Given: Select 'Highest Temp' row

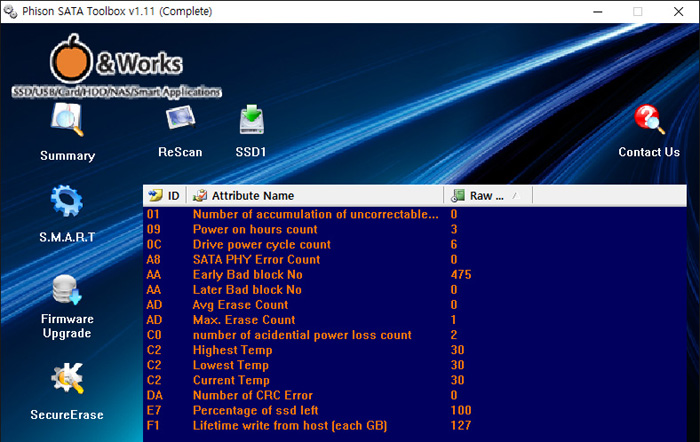Looking at the screenshot, I should click(415, 350).
